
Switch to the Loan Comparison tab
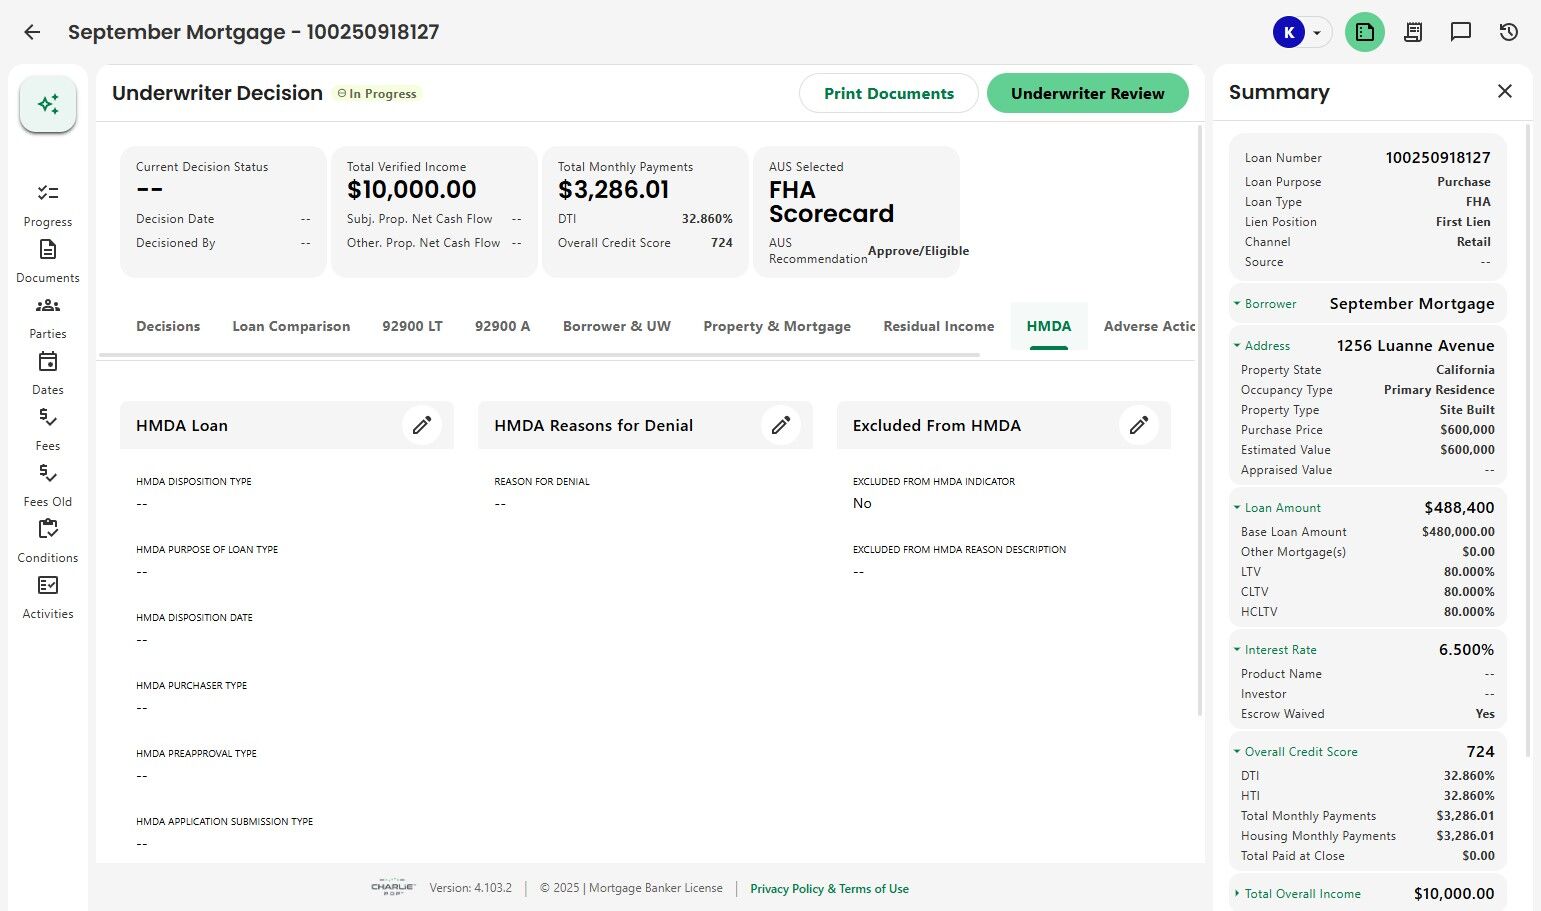click(291, 326)
